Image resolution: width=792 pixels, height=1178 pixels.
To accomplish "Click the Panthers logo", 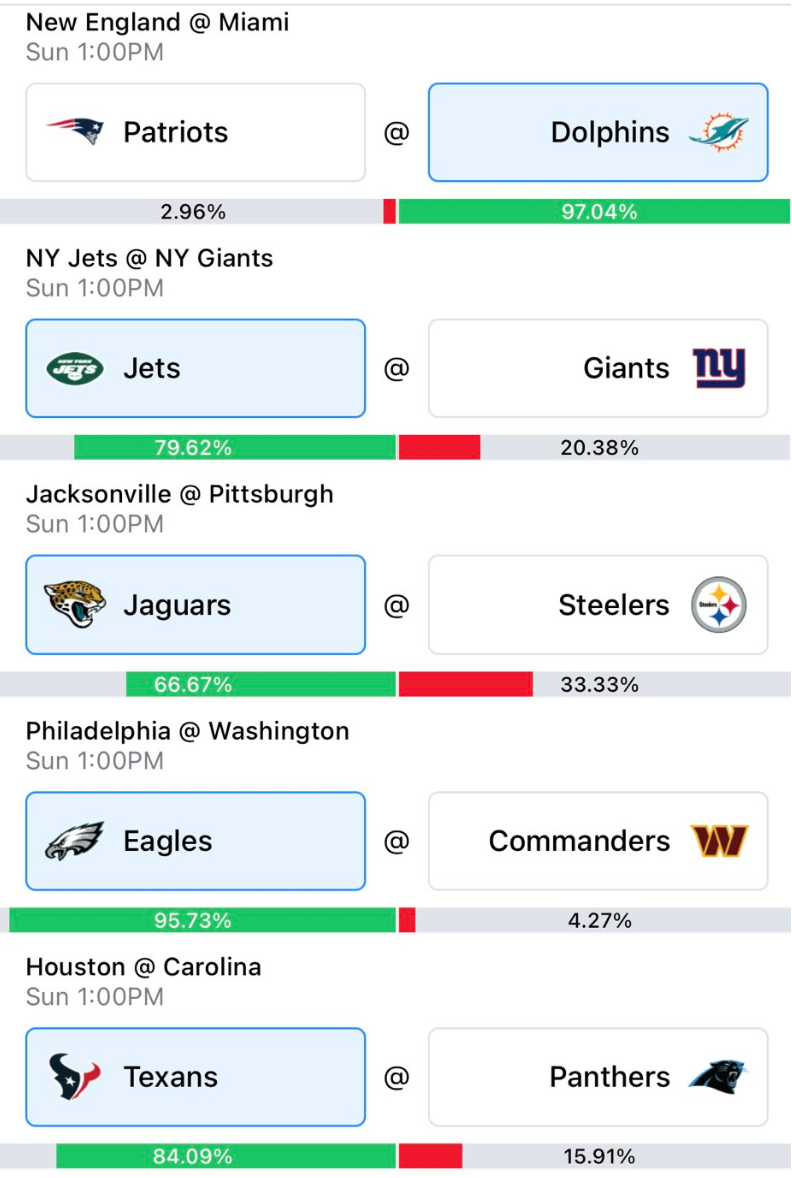I will [718, 1077].
